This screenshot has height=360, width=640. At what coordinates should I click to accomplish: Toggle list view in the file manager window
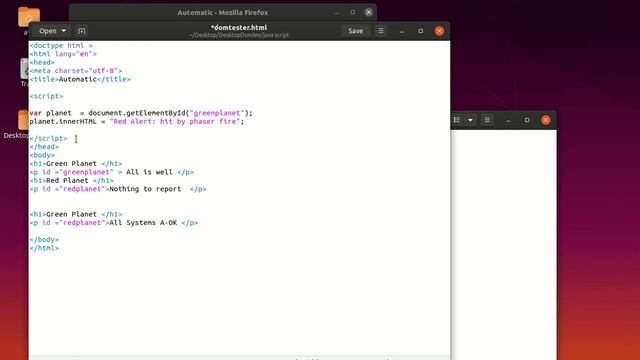(457, 120)
